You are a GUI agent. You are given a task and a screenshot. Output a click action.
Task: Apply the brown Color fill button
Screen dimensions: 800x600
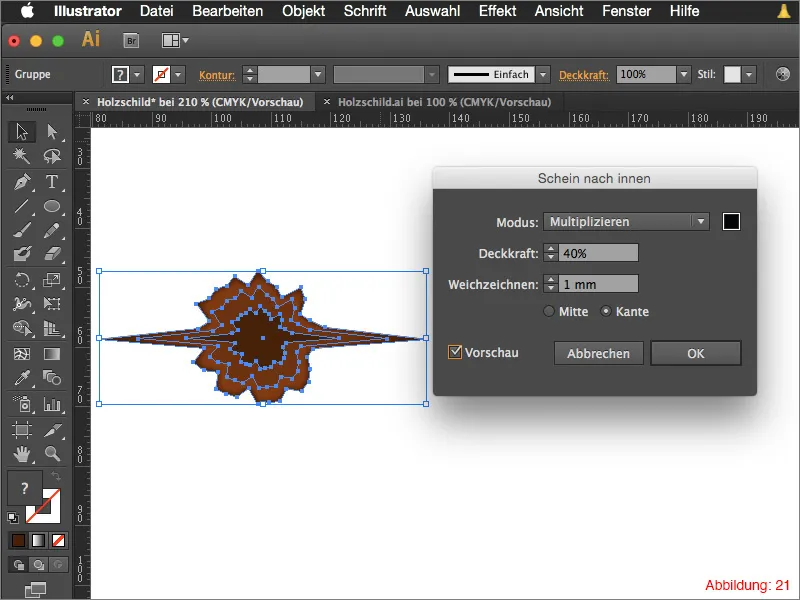click(x=18, y=540)
